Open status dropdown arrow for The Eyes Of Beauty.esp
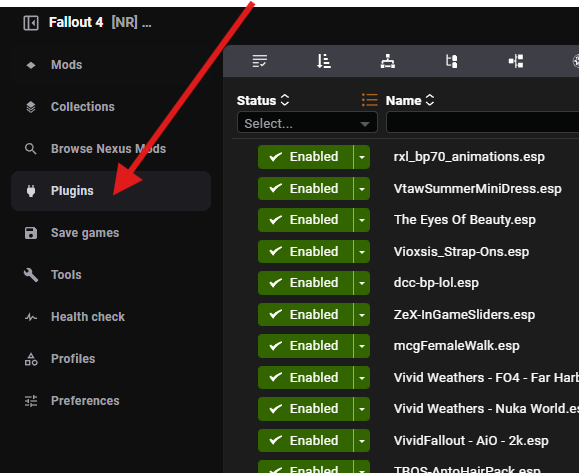This screenshot has width=579, height=473. pyautogui.click(x=362, y=220)
